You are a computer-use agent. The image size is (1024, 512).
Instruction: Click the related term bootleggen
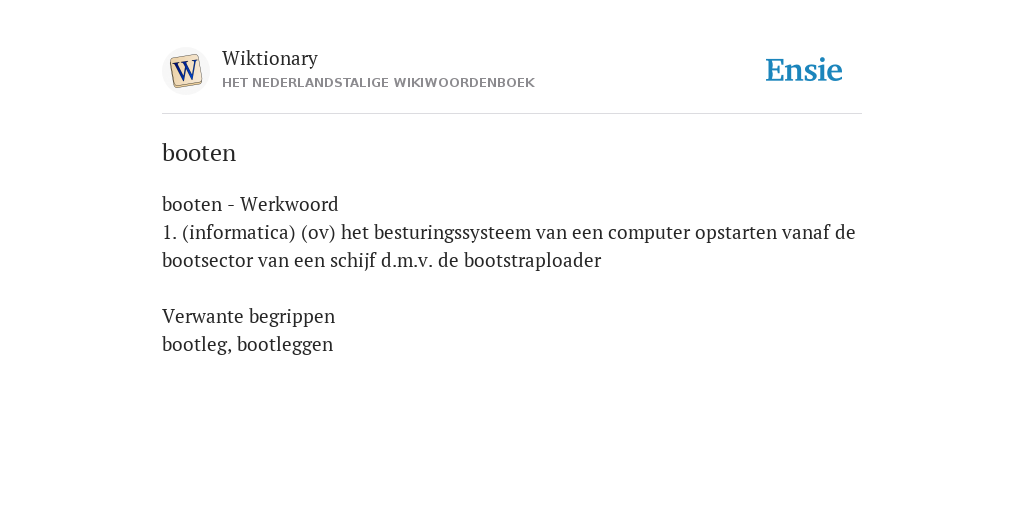(285, 345)
